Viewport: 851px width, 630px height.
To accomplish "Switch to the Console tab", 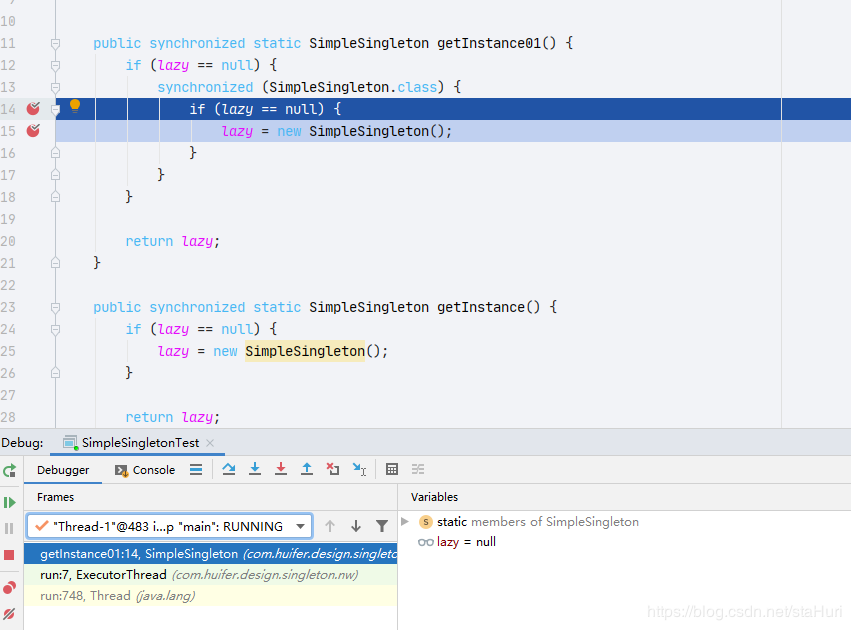I will pos(145,470).
